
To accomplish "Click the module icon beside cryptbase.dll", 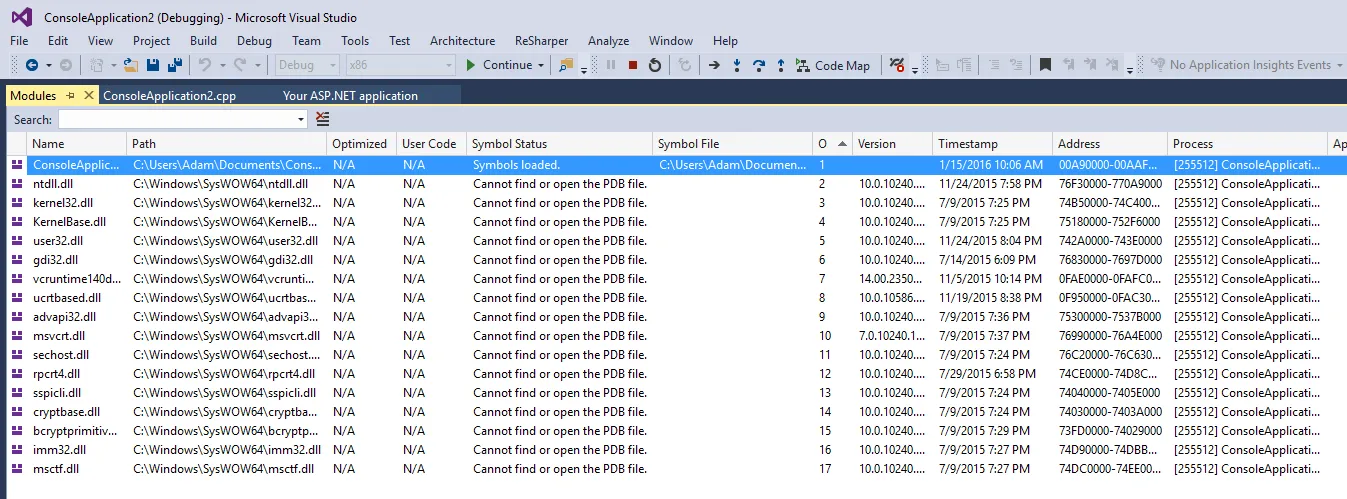I will 16,412.
